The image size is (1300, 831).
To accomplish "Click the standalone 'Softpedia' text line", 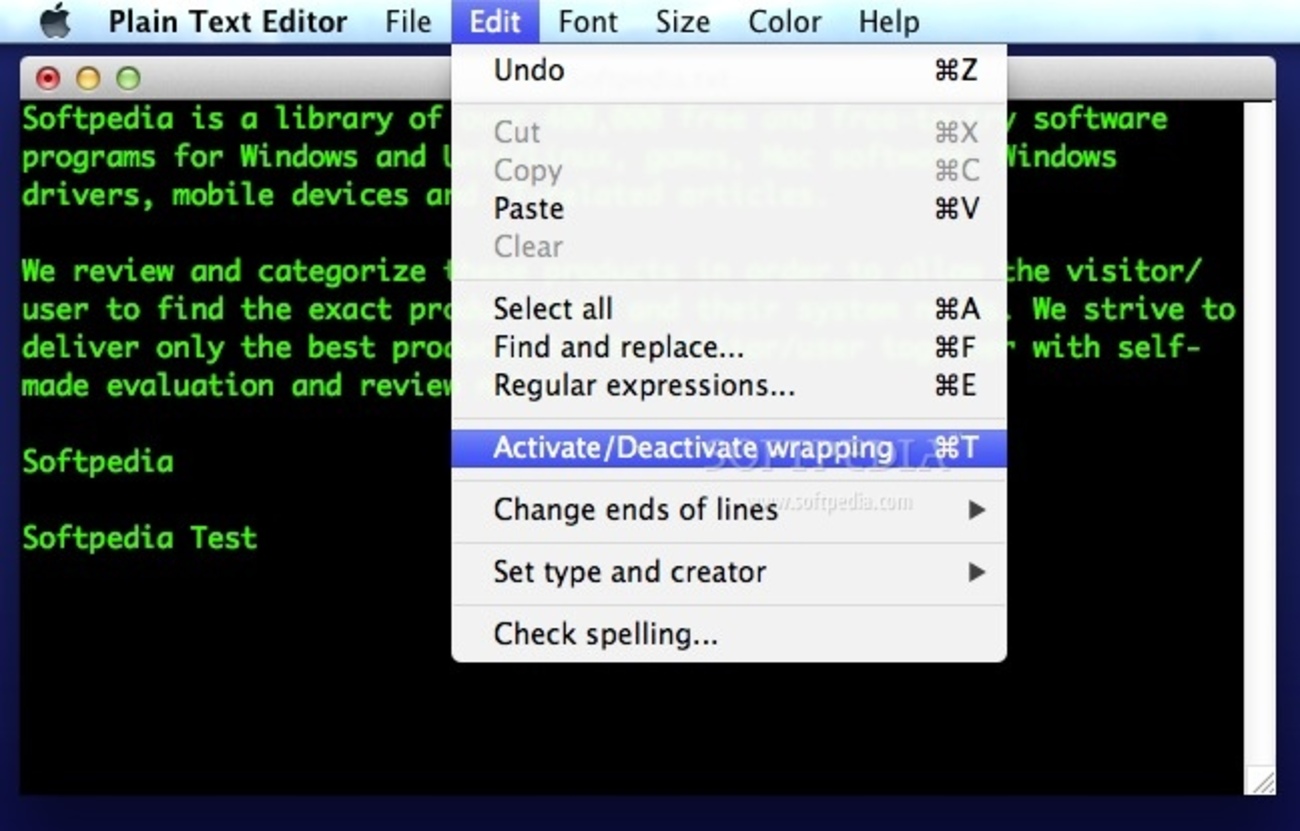I will 98,462.
